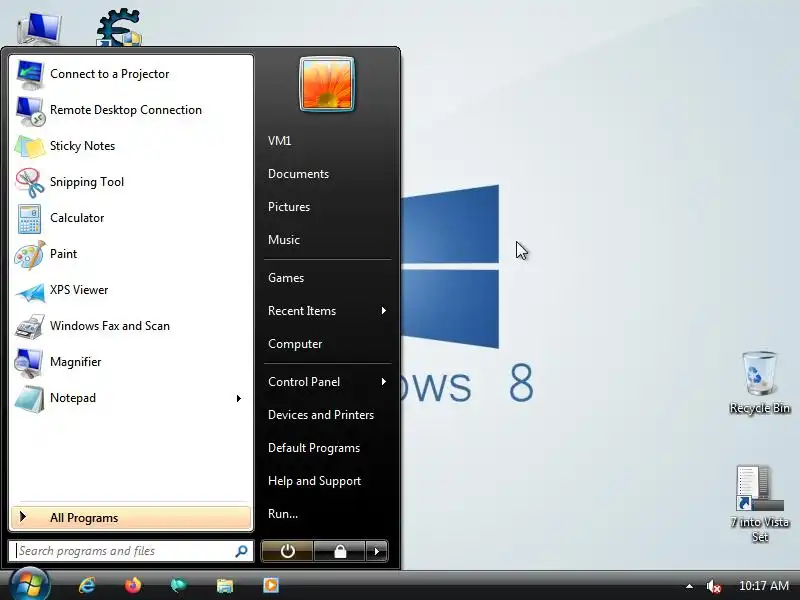Click the Sticky Notes label text
This screenshot has width=800, height=600.
point(82,146)
